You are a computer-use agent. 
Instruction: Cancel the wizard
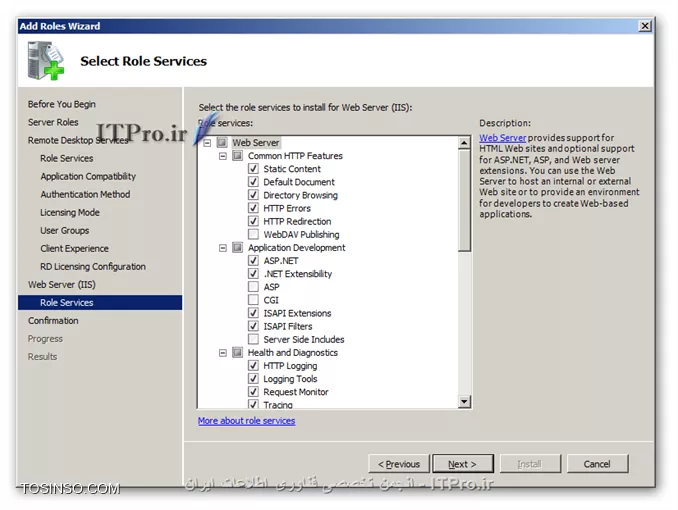597,464
